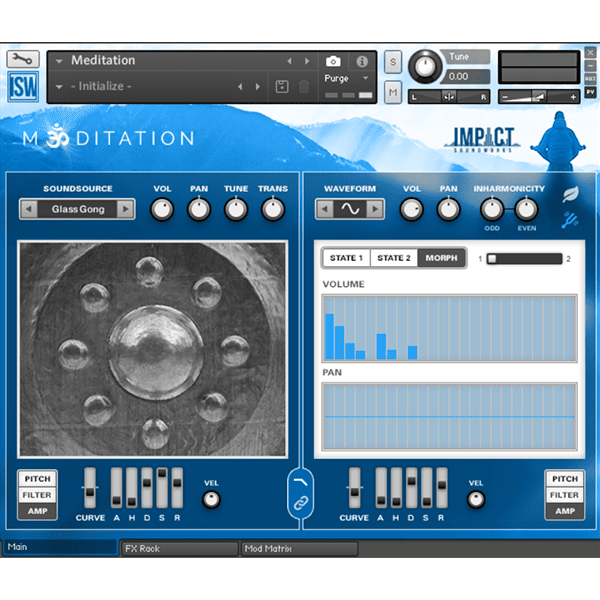Click the AUX button in Kontakt header

pos(590,78)
